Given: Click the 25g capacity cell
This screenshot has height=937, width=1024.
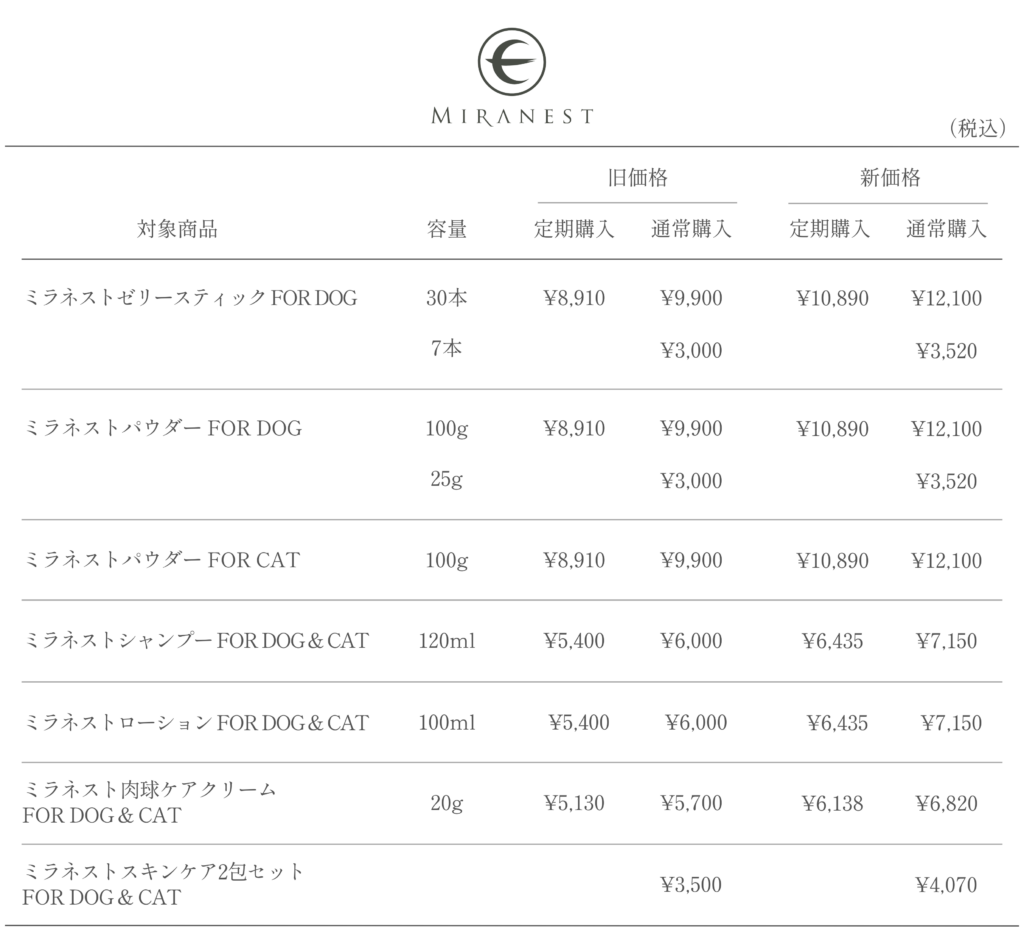Looking at the screenshot, I should [x=447, y=479].
